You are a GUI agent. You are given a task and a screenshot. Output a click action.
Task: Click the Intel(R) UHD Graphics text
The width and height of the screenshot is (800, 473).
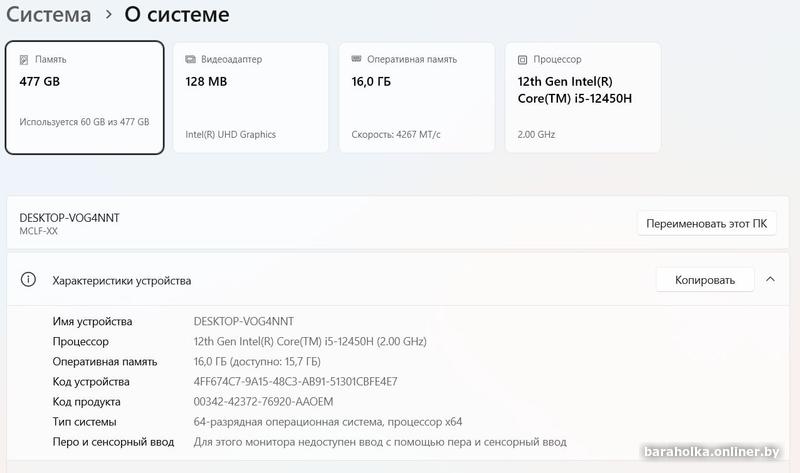coord(231,135)
